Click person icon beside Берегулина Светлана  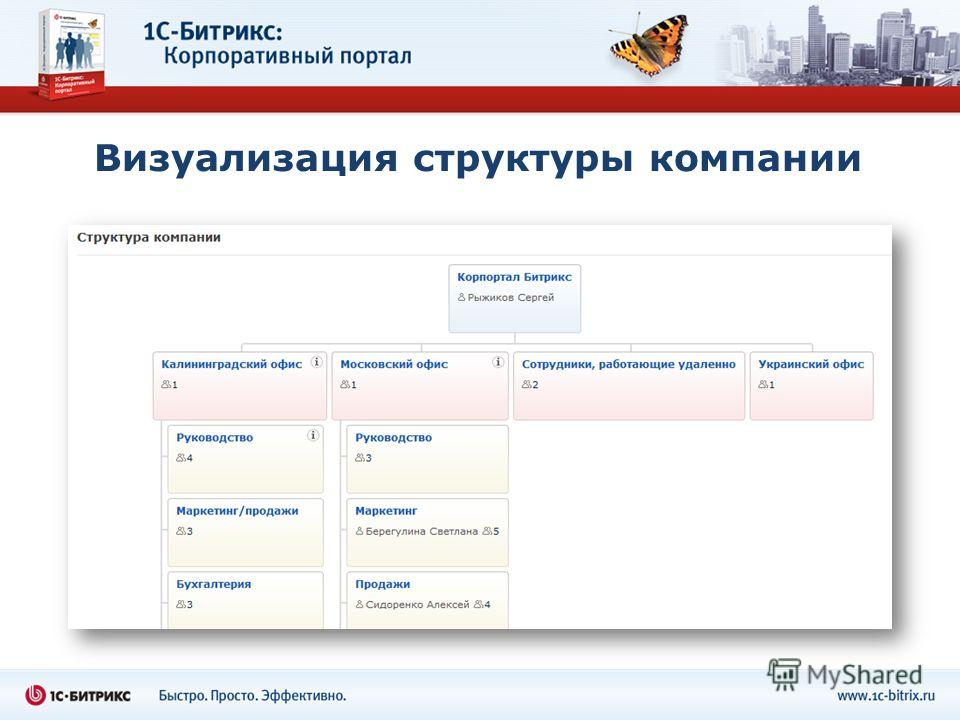point(359,531)
